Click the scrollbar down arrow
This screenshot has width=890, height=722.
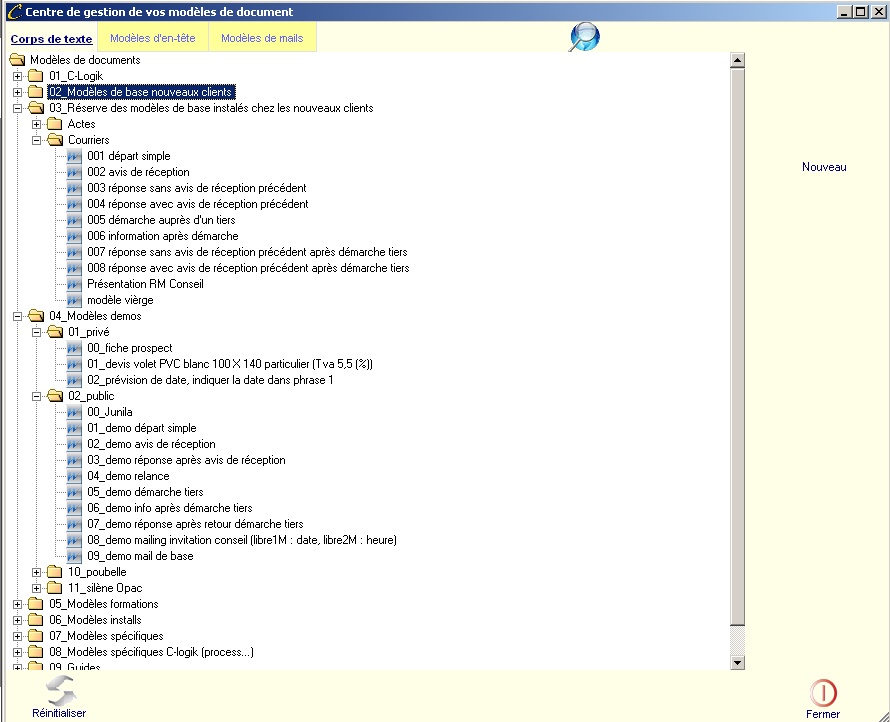click(738, 662)
